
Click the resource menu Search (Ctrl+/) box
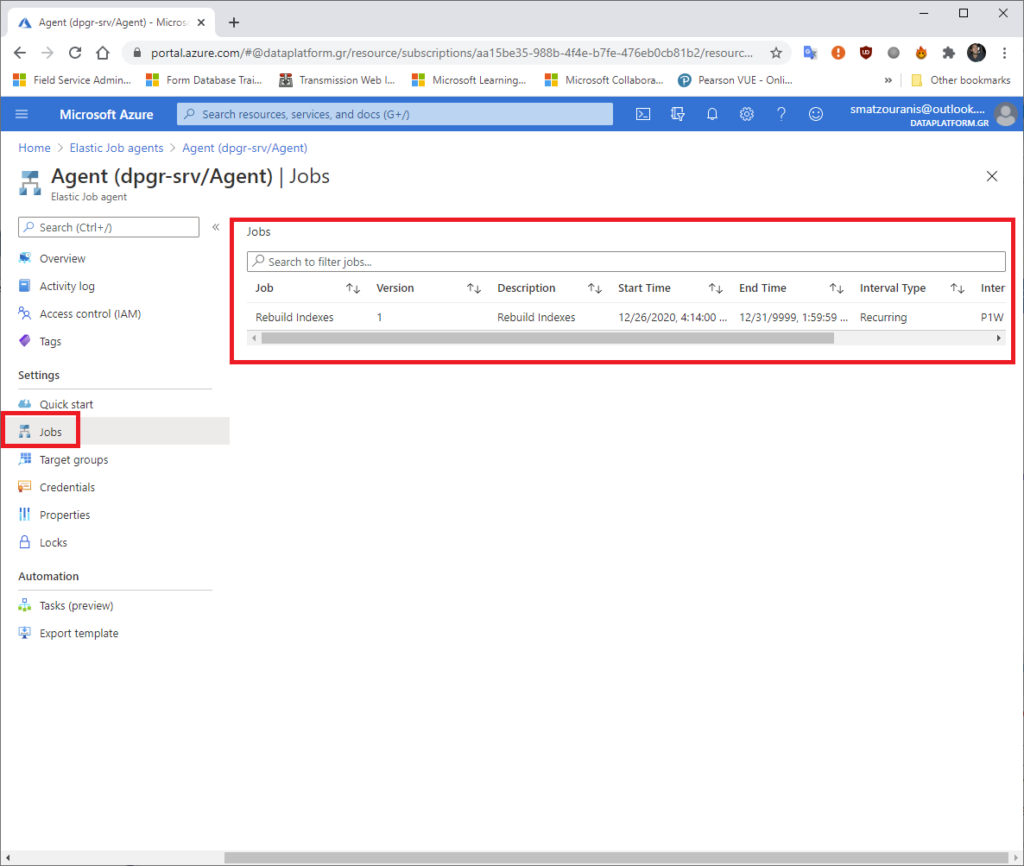pos(109,227)
